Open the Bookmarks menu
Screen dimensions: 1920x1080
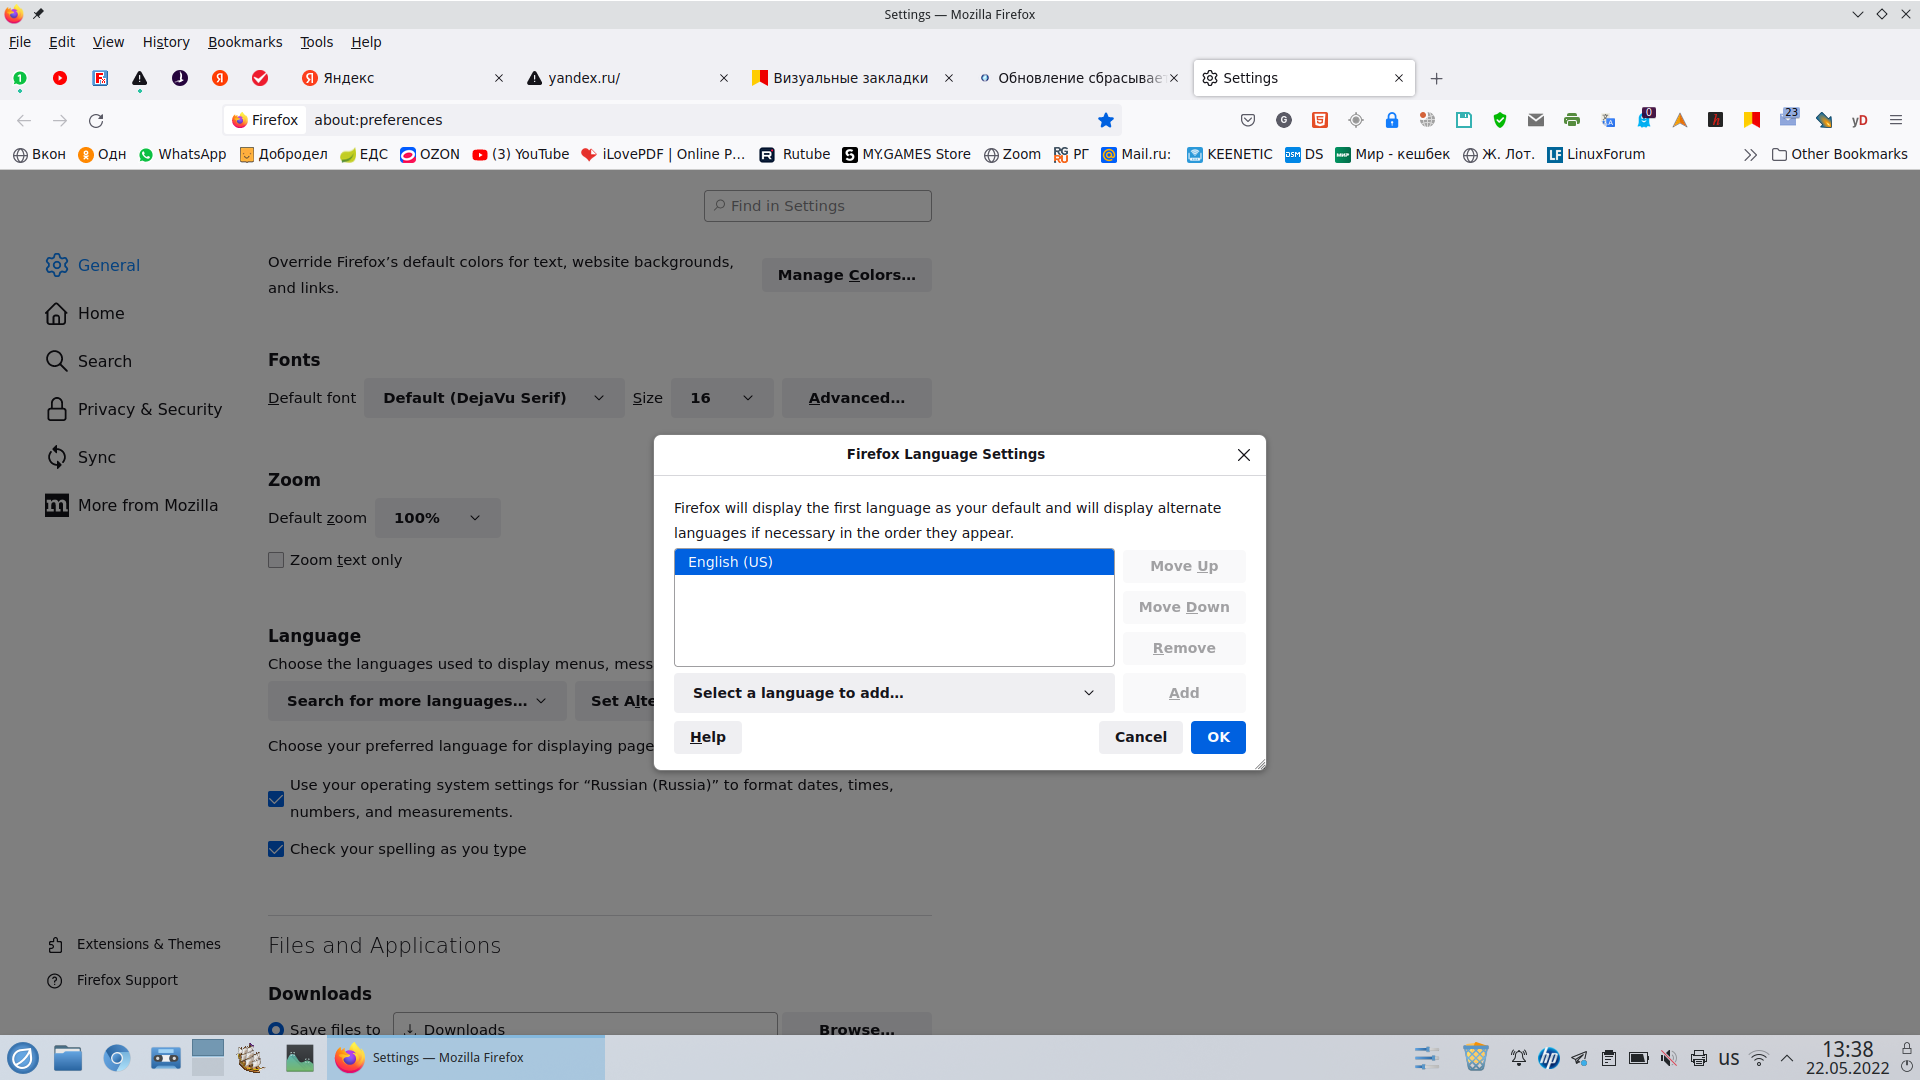click(x=244, y=42)
